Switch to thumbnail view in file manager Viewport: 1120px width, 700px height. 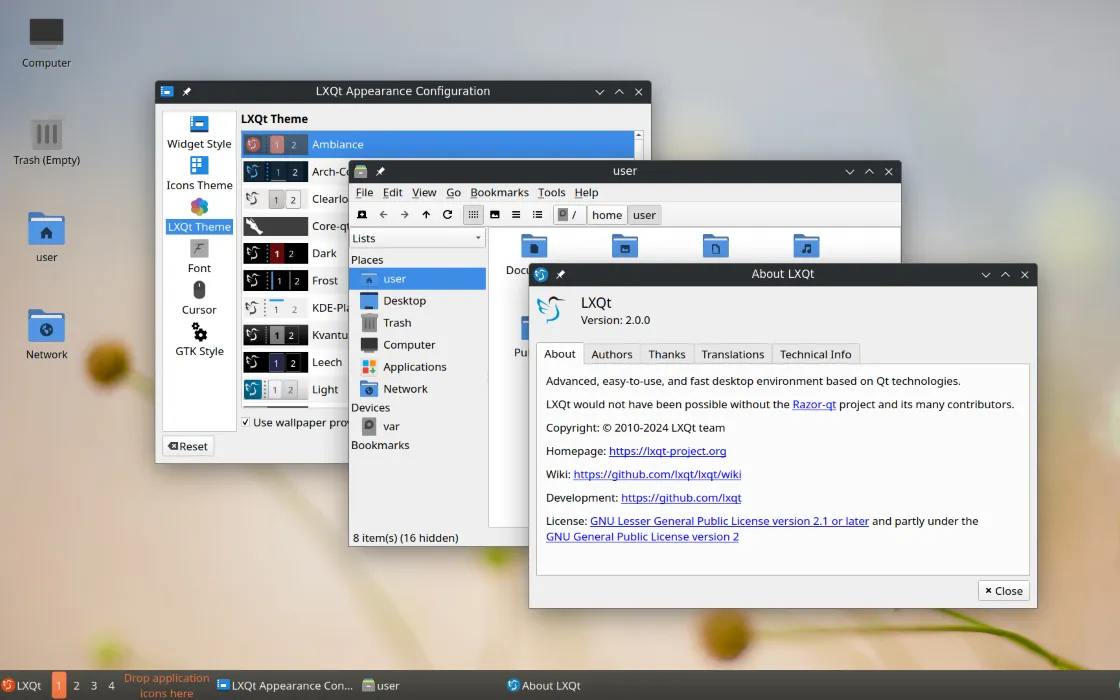pos(494,215)
